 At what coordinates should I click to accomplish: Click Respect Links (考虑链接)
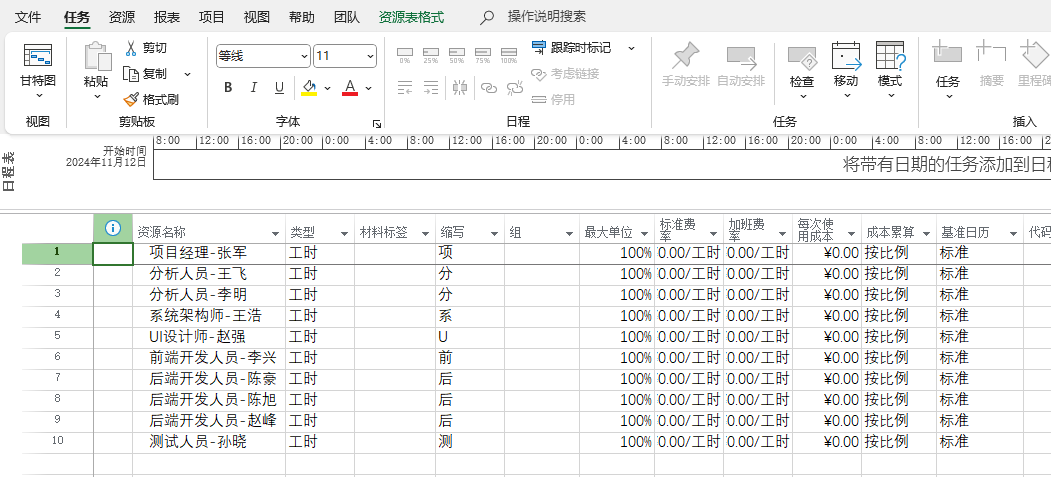(565, 74)
